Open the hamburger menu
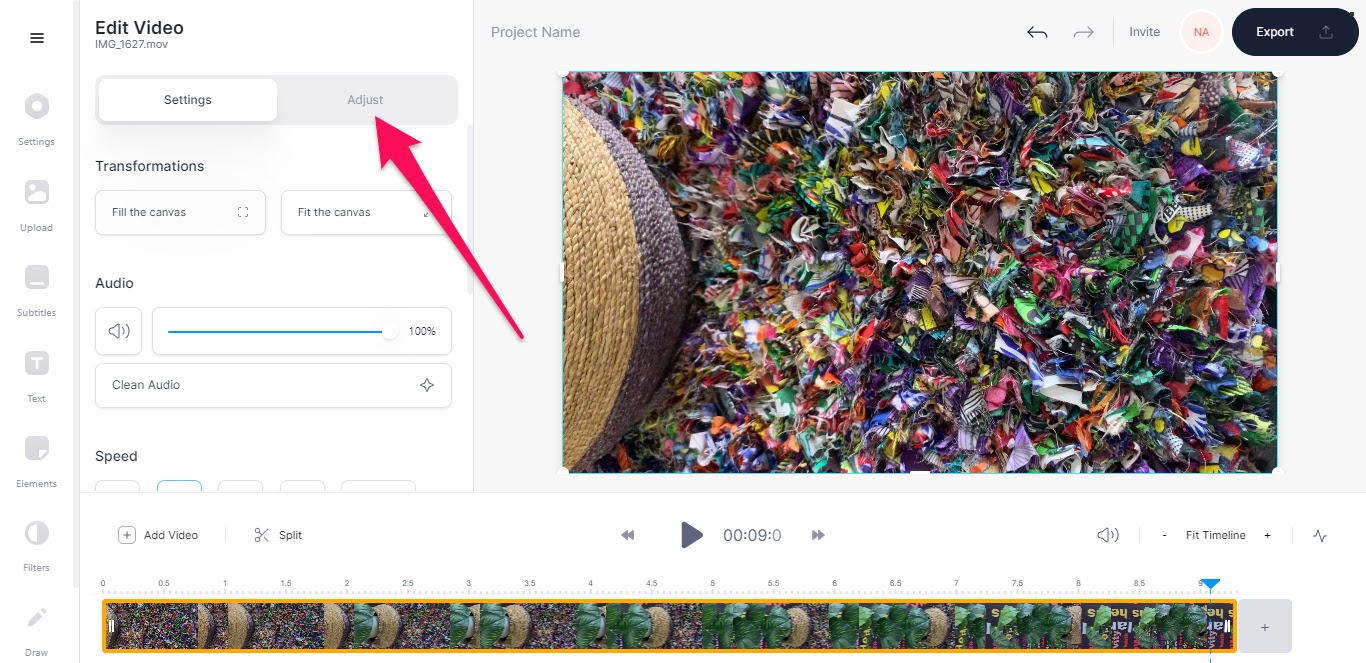 37,38
